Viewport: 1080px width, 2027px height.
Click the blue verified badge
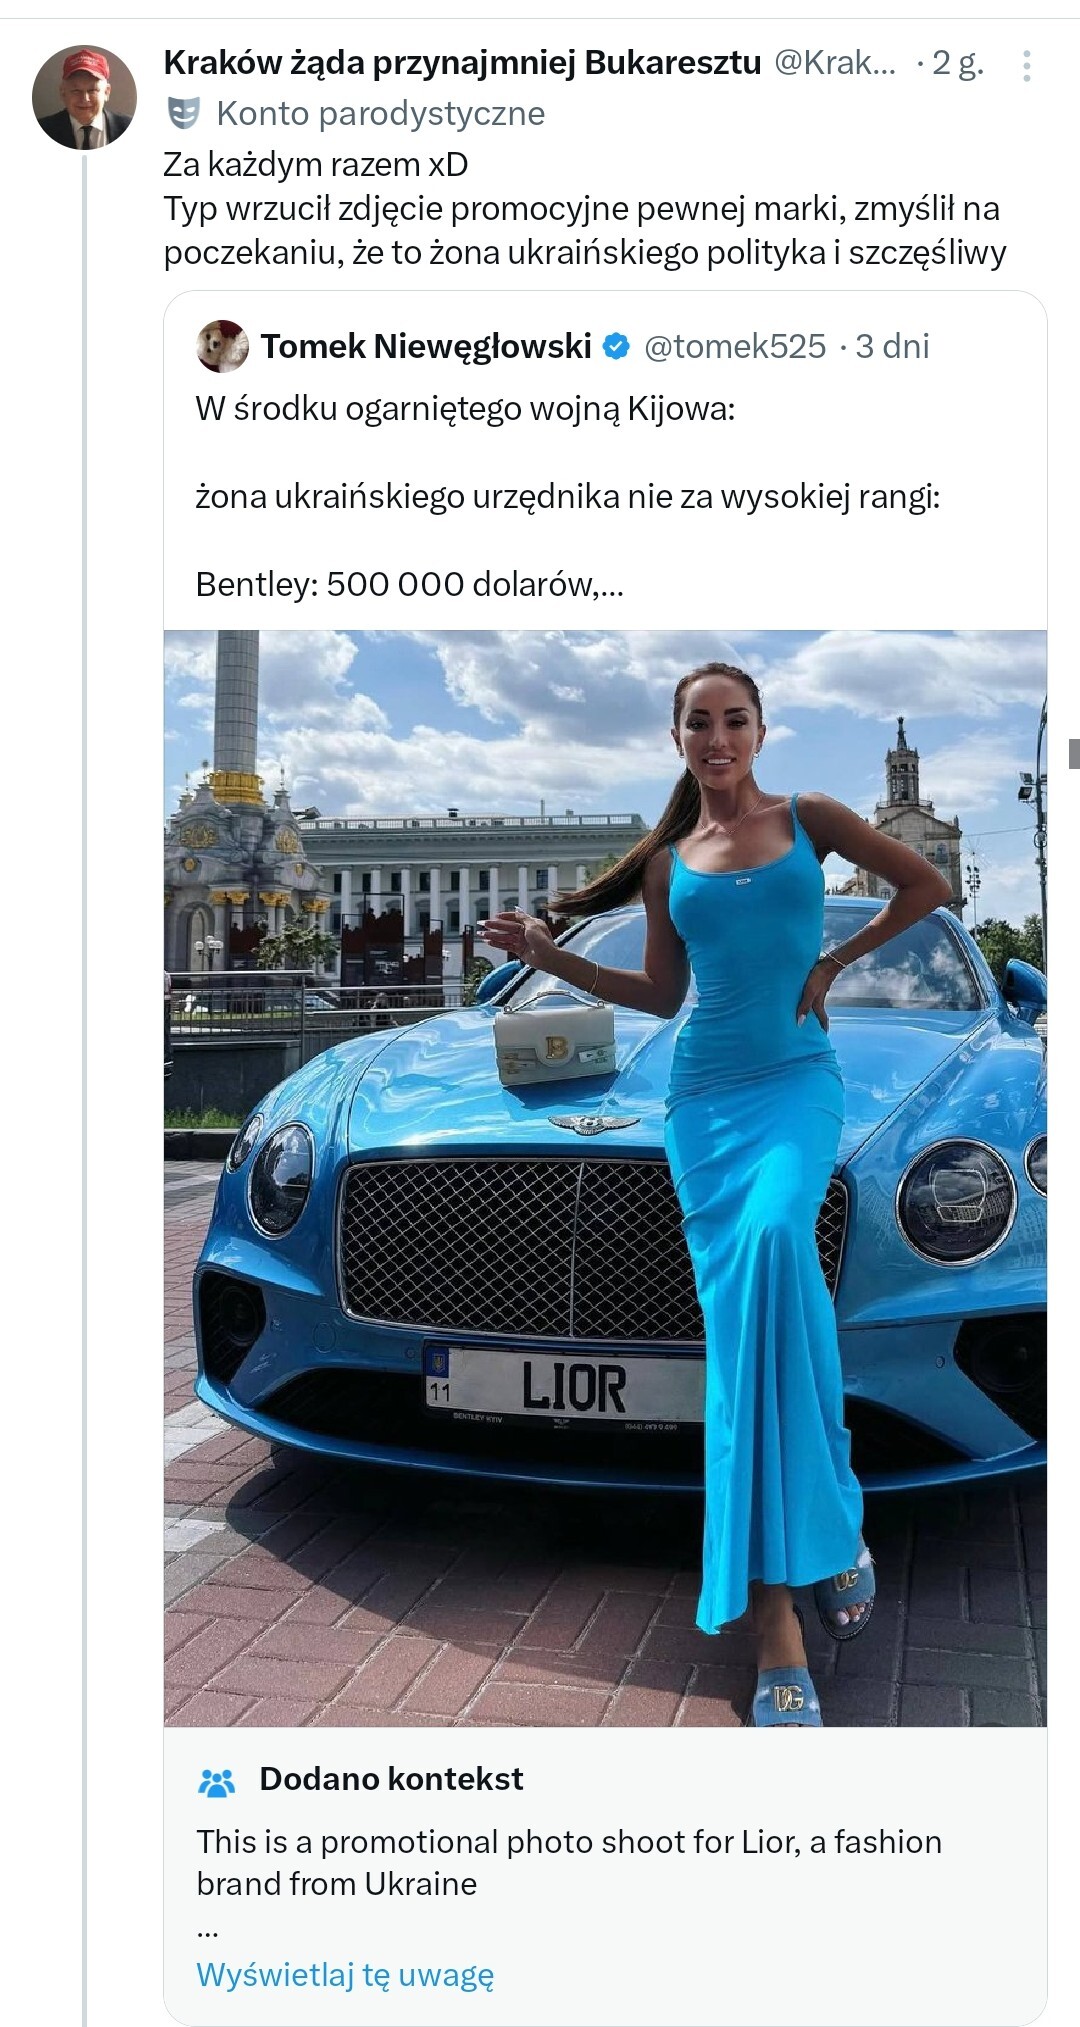click(x=617, y=346)
